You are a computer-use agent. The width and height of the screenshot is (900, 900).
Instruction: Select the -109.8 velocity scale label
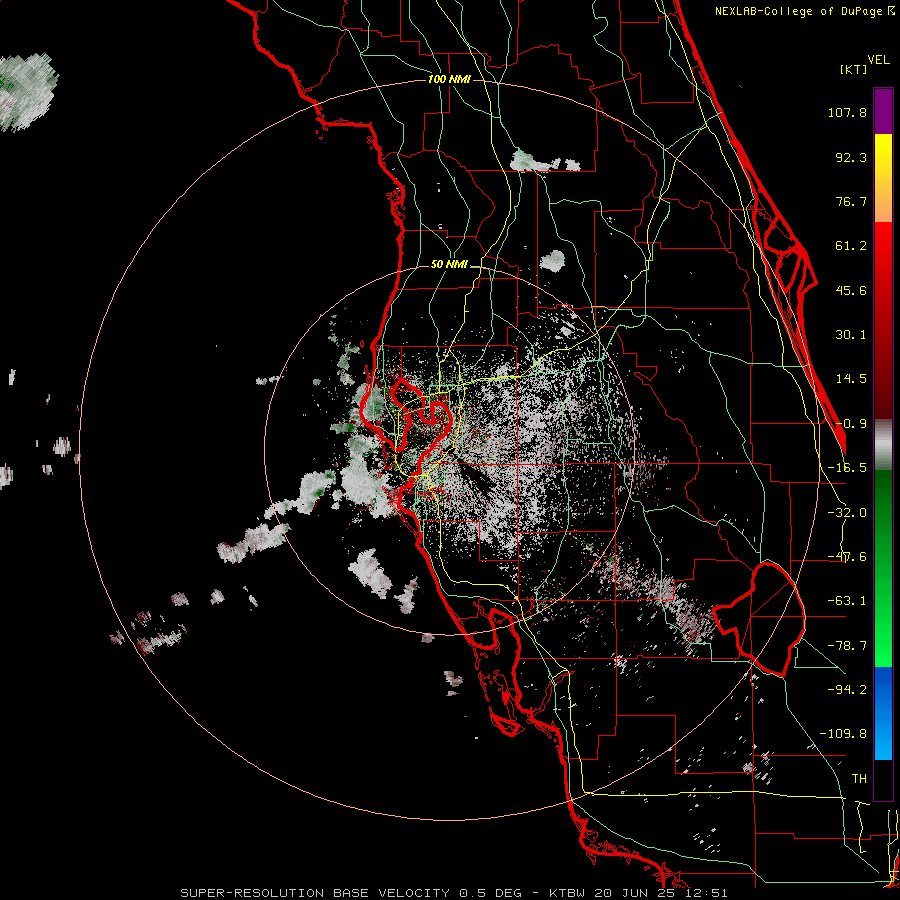click(x=843, y=734)
